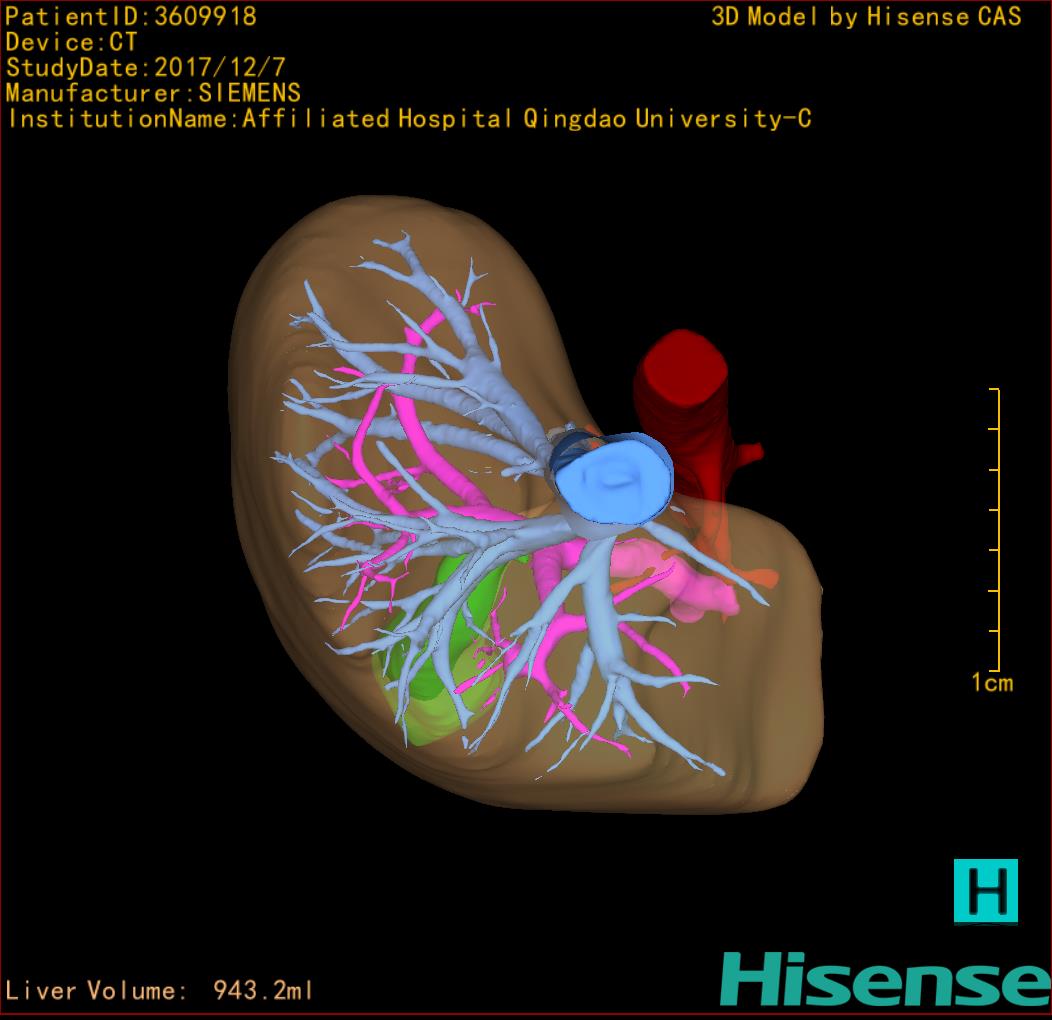Click the PatientID:3609918 text
The image size is (1052, 1020).
(131, 17)
